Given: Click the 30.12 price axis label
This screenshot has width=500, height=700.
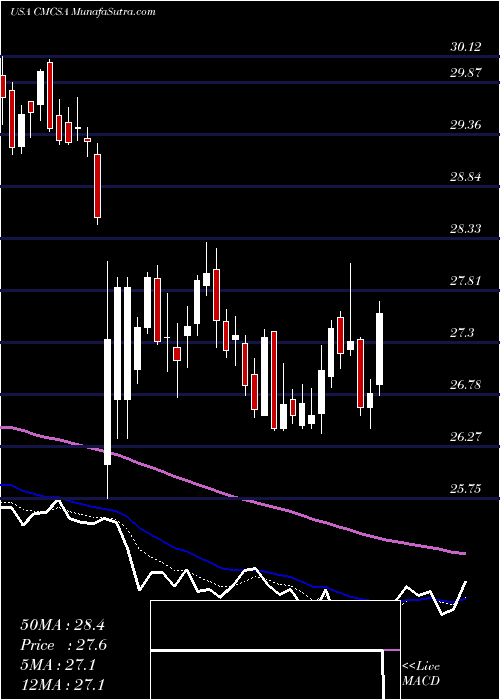Looking at the screenshot, I should pyautogui.click(x=466, y=46).
